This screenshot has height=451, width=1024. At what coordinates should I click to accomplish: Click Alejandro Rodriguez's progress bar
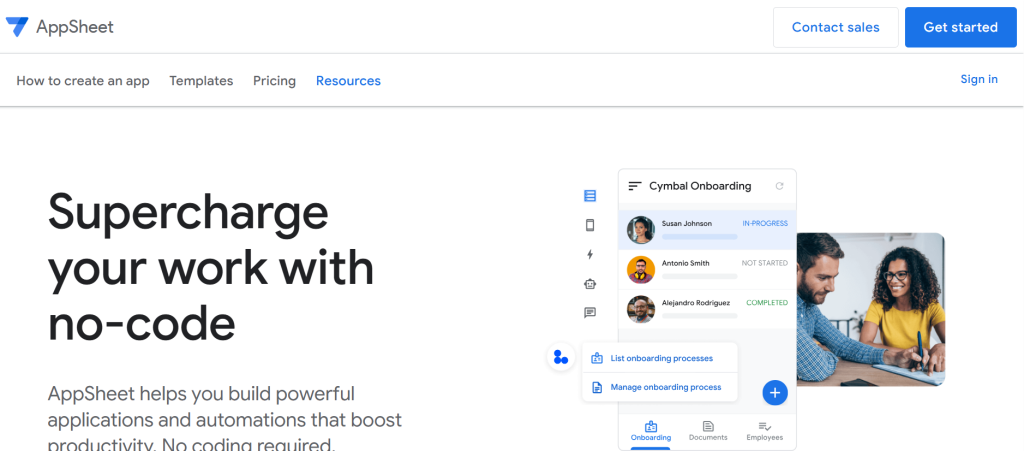point(699,316)
